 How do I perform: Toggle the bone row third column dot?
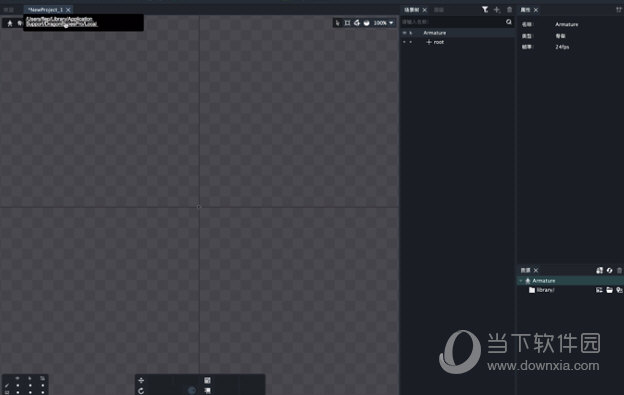43,385
